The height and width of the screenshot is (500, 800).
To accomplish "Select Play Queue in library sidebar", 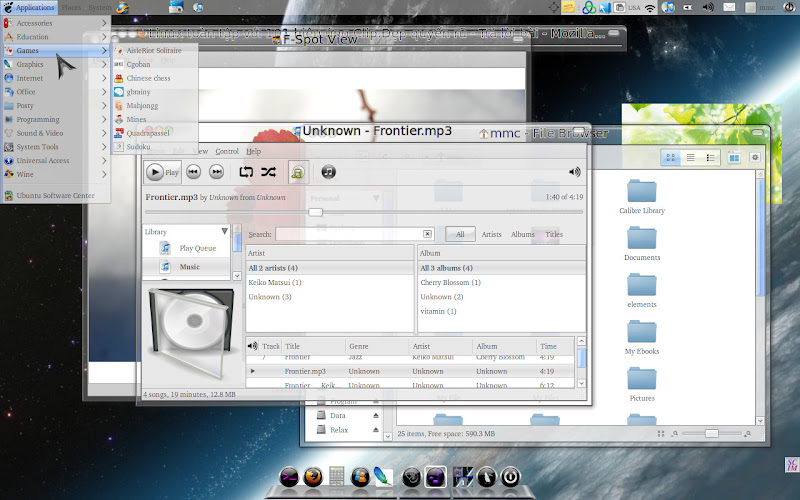I will [x=197, y=248].
